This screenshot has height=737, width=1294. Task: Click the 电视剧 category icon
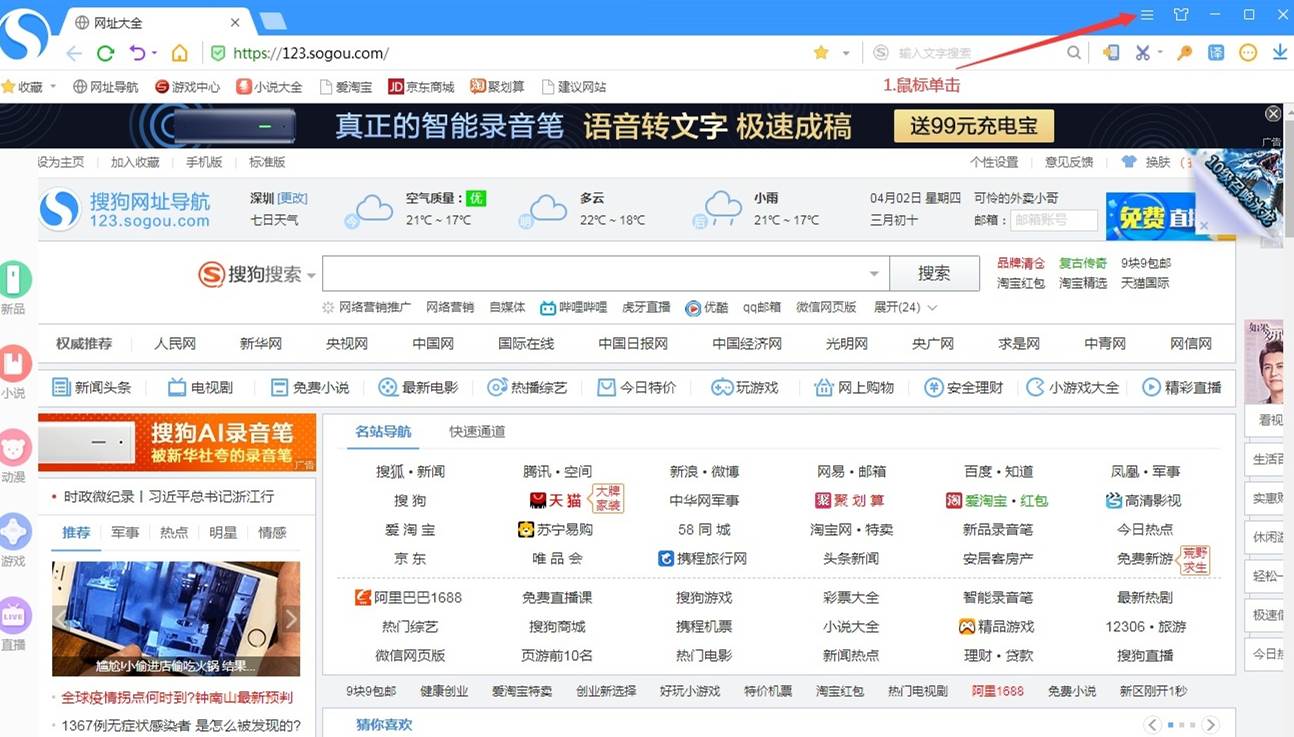[177, 387]
